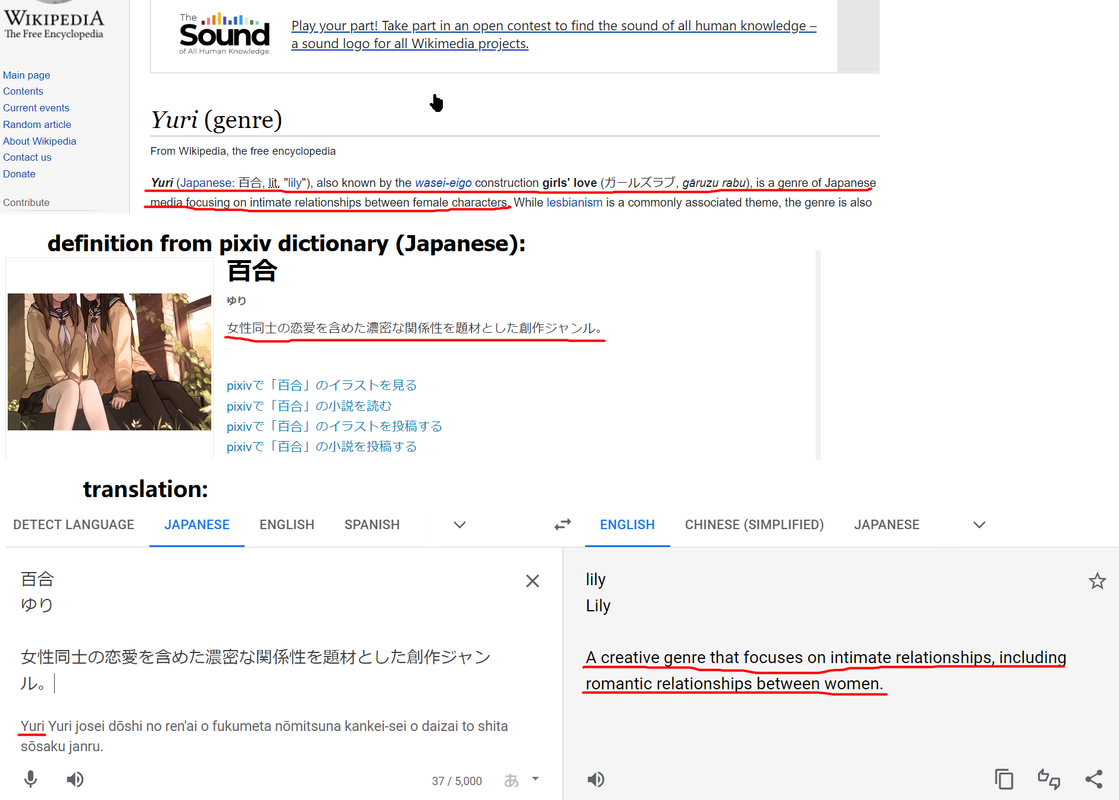Viewport: 1119px width, 800px height.
Task: Expand more target languages chevron
Action: (979, 525)
